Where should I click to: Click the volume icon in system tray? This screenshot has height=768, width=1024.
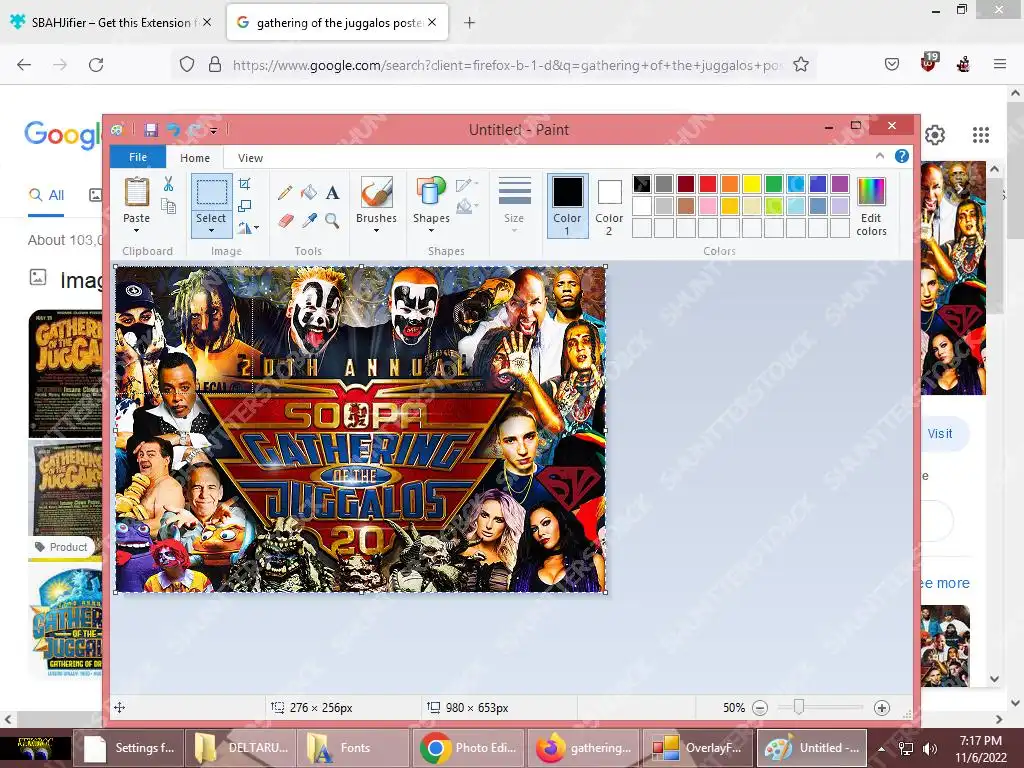[929, 749]
